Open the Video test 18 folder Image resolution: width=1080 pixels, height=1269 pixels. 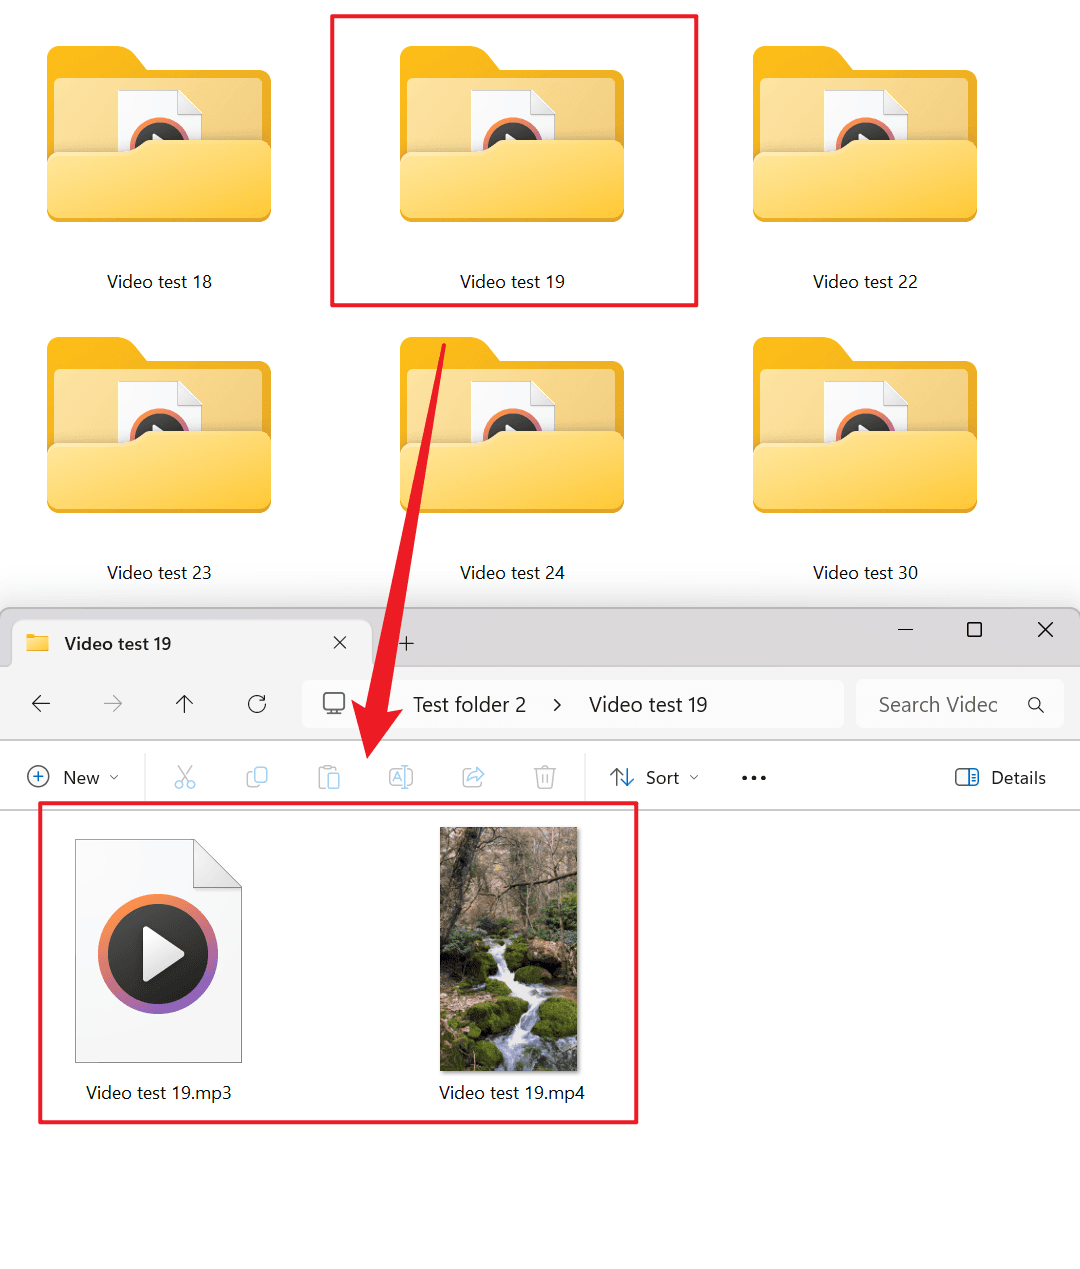coord(159,134)
